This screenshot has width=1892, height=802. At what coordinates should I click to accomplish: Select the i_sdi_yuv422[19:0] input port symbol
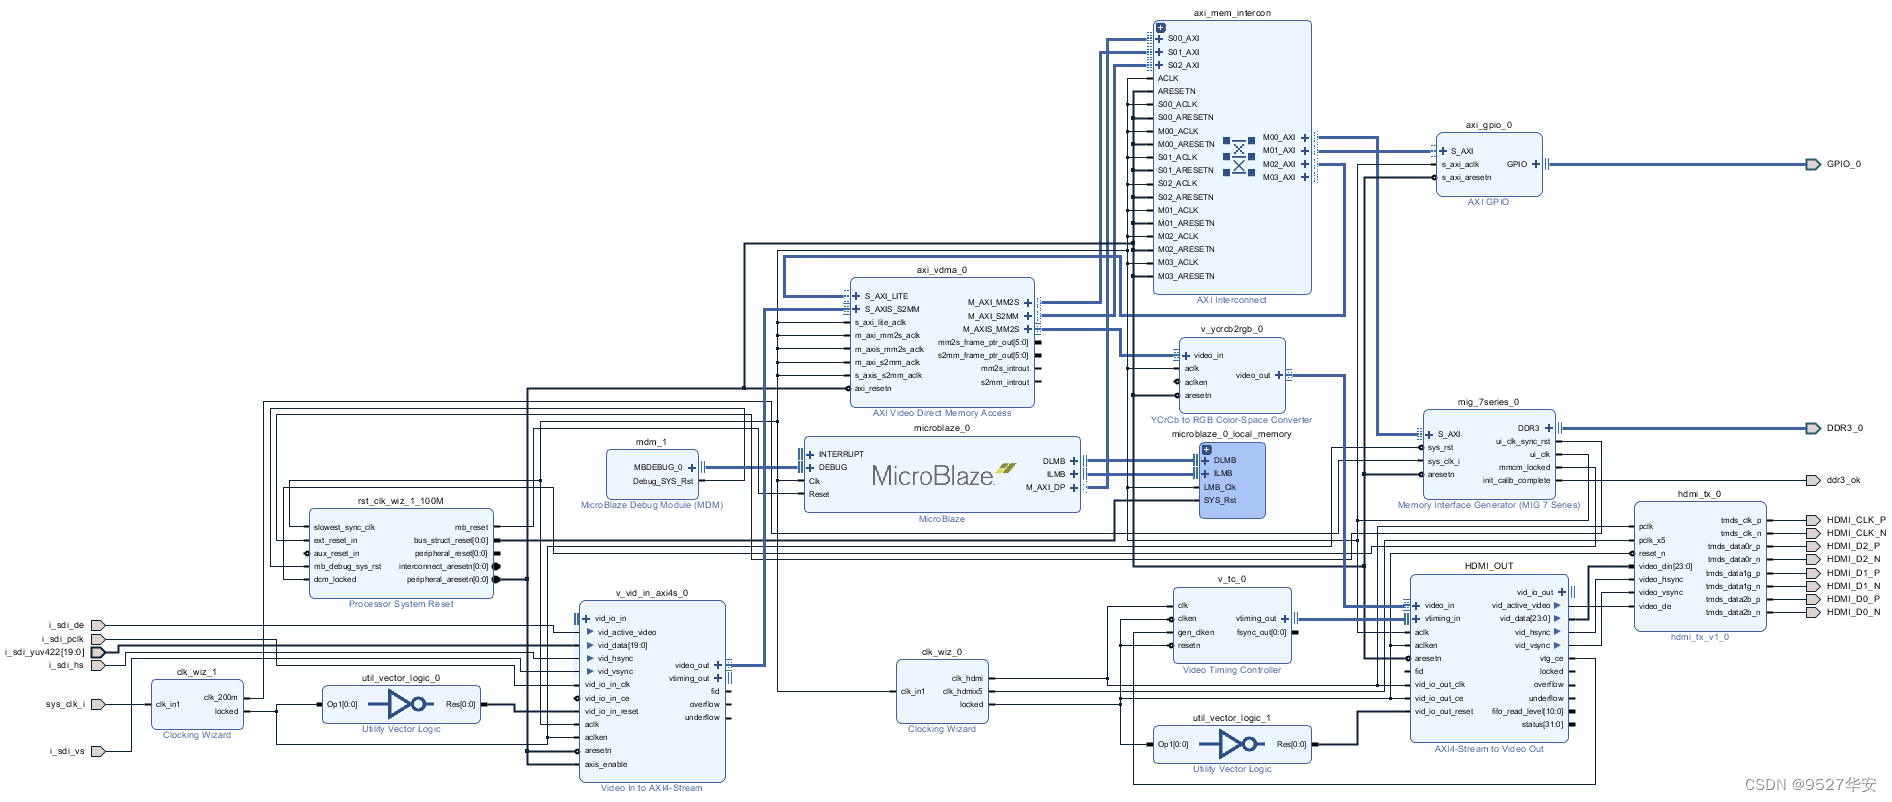click(x=98, y=652)
